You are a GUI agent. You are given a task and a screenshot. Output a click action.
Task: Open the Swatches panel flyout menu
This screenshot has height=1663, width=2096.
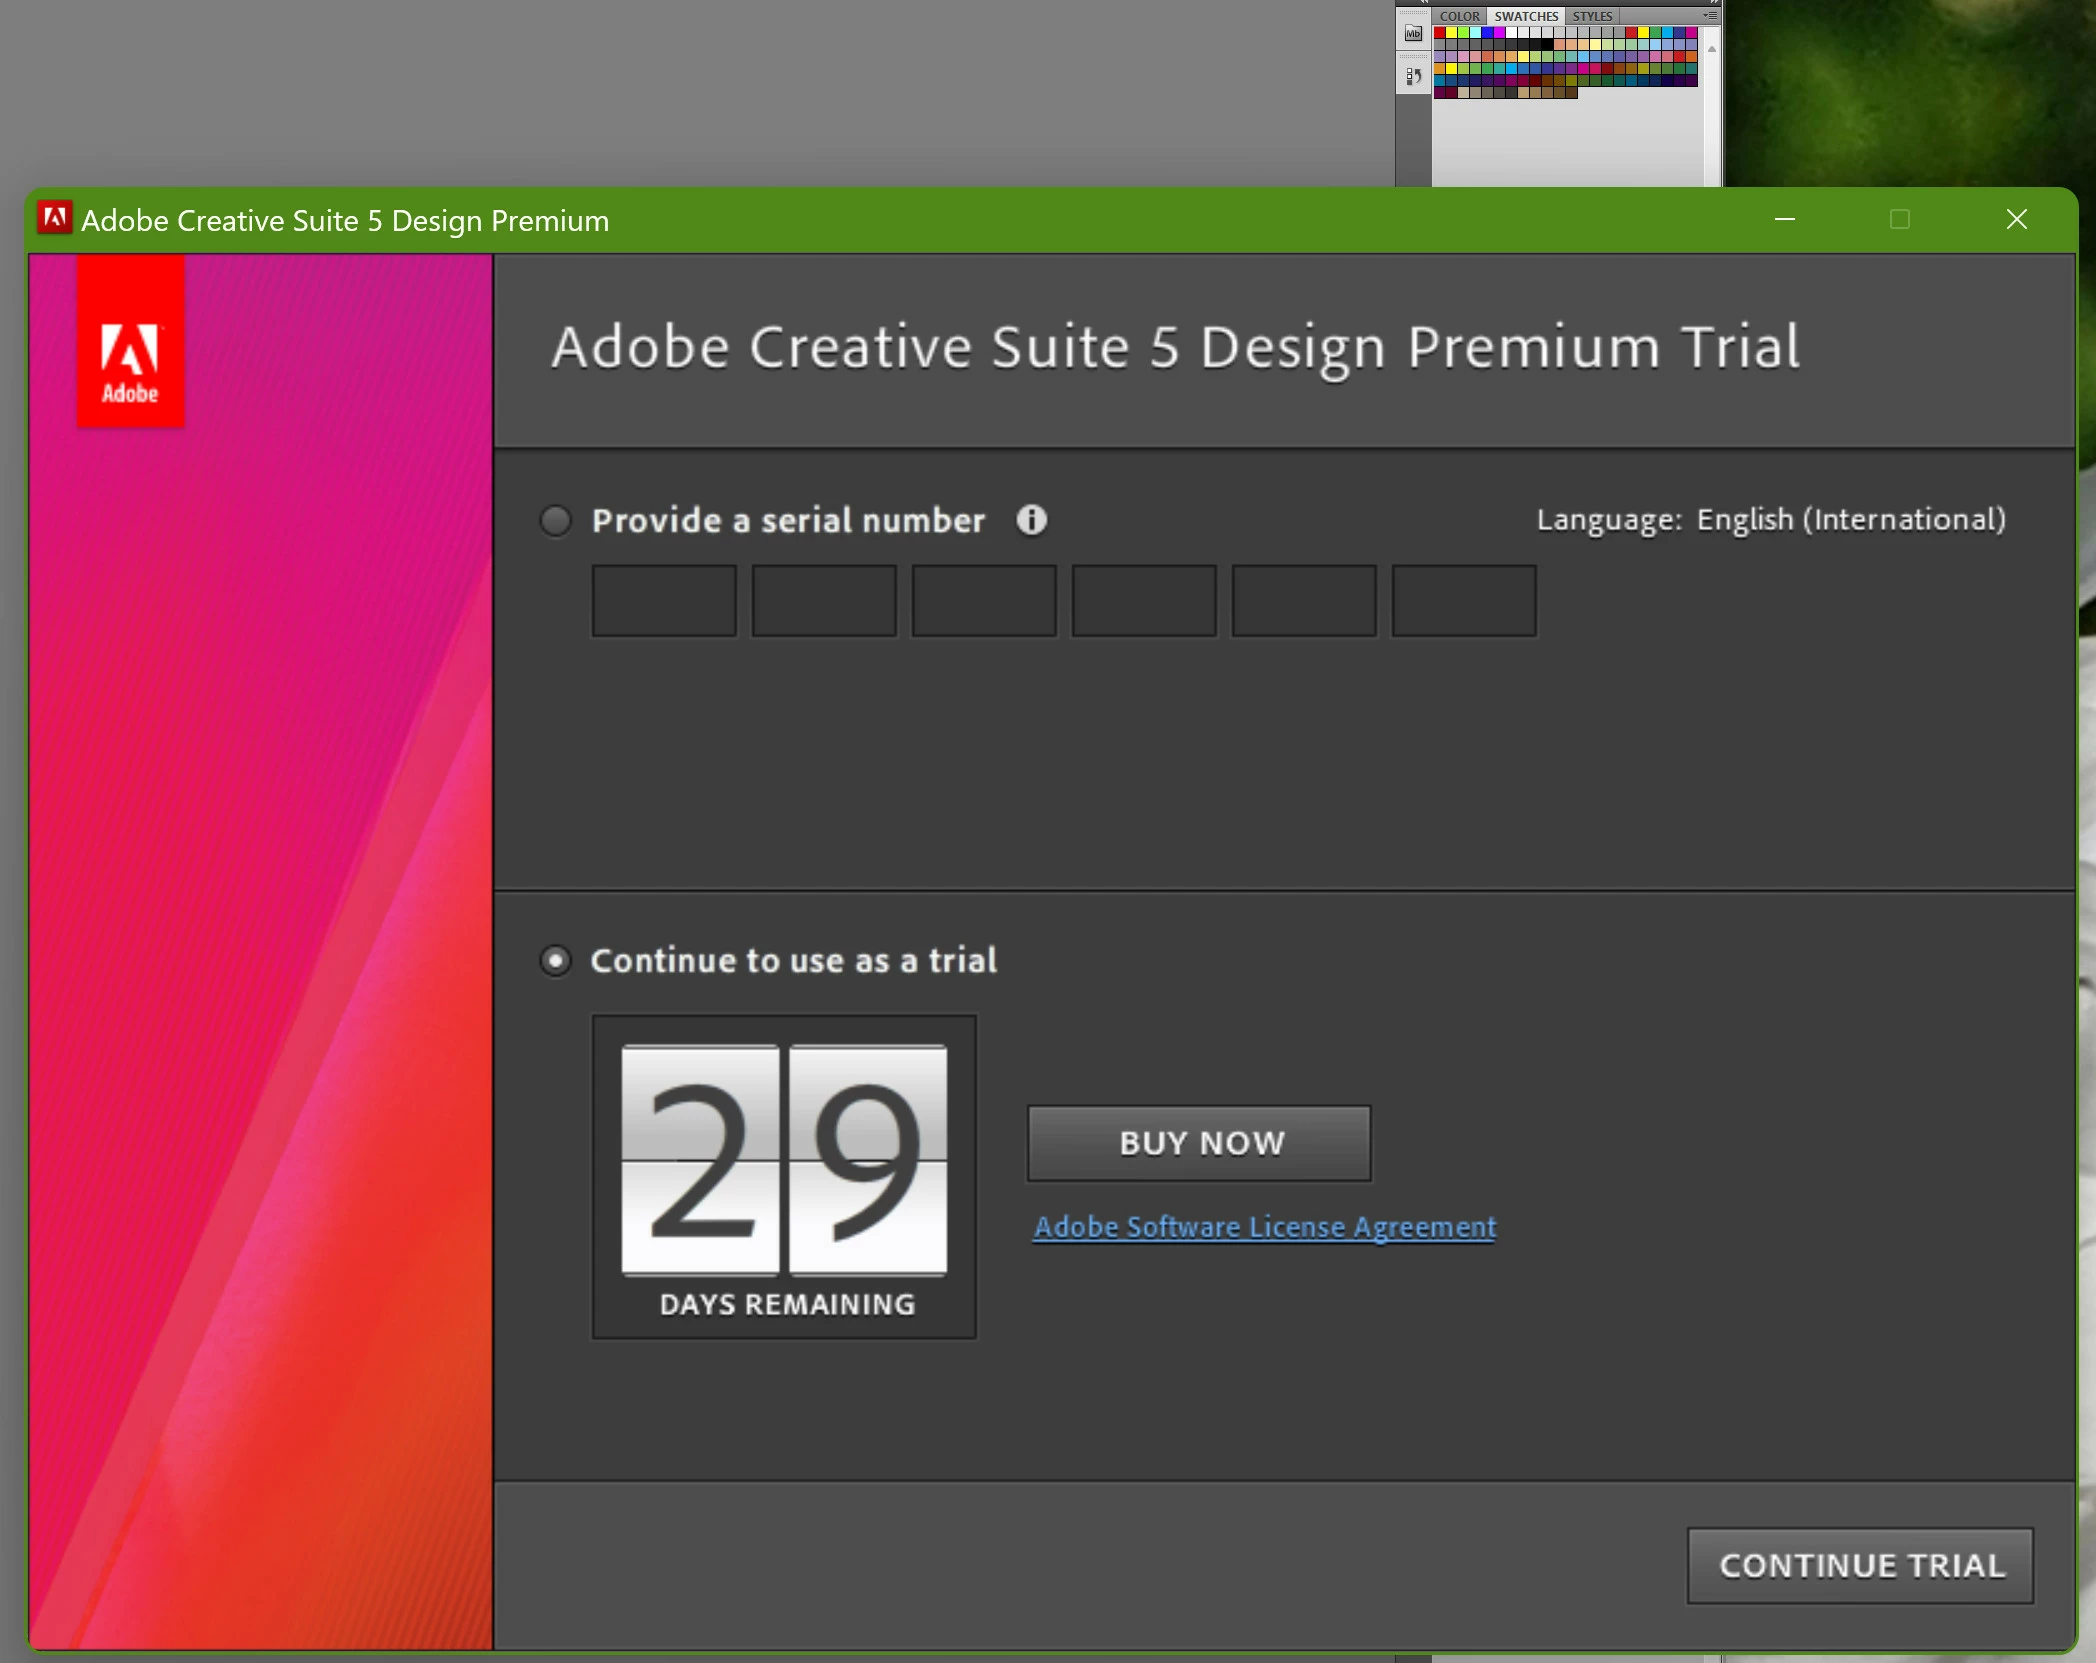click(x=1711, y=15)
